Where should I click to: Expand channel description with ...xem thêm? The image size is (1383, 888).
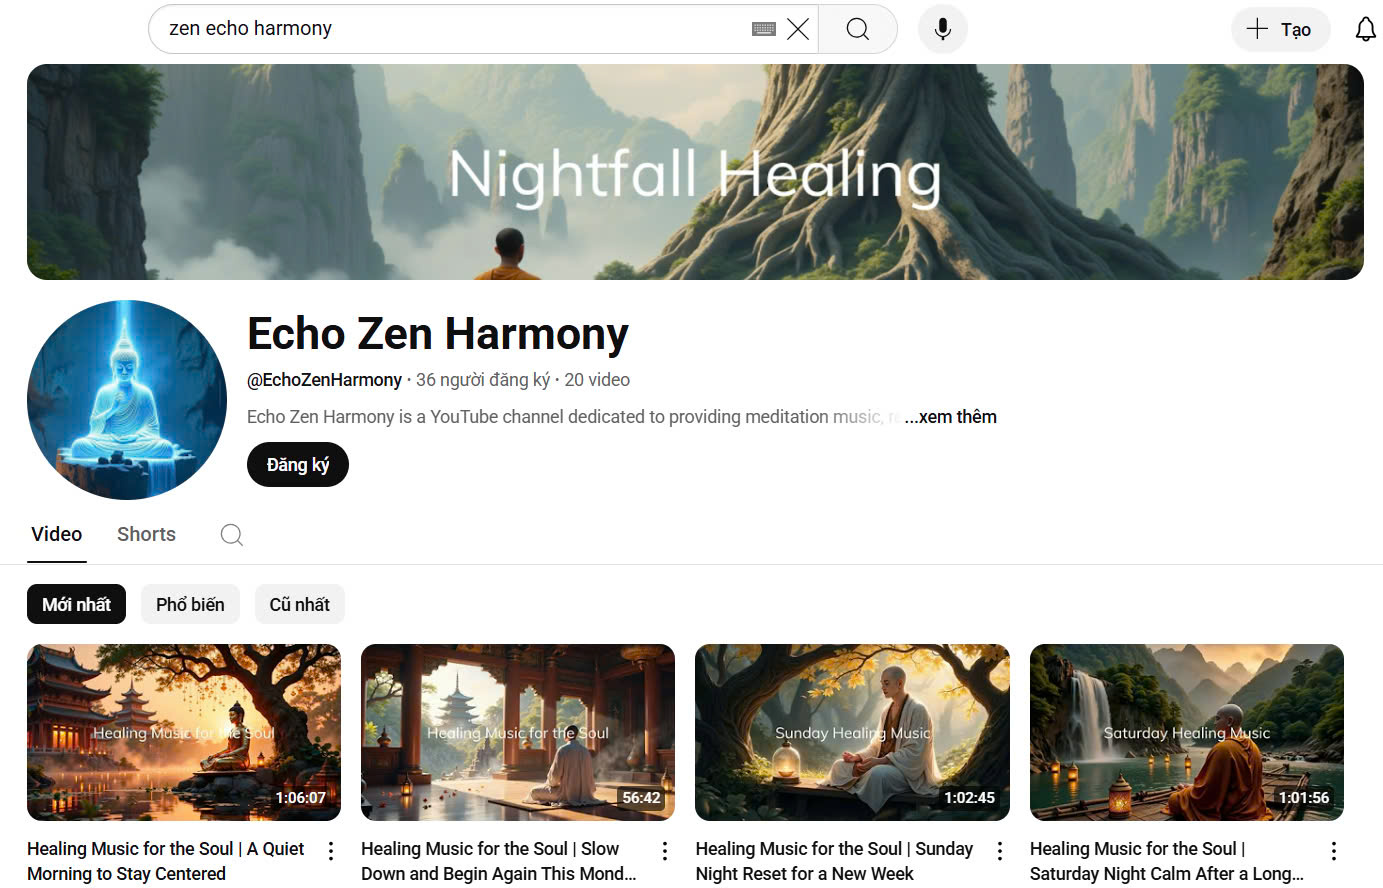950,417
